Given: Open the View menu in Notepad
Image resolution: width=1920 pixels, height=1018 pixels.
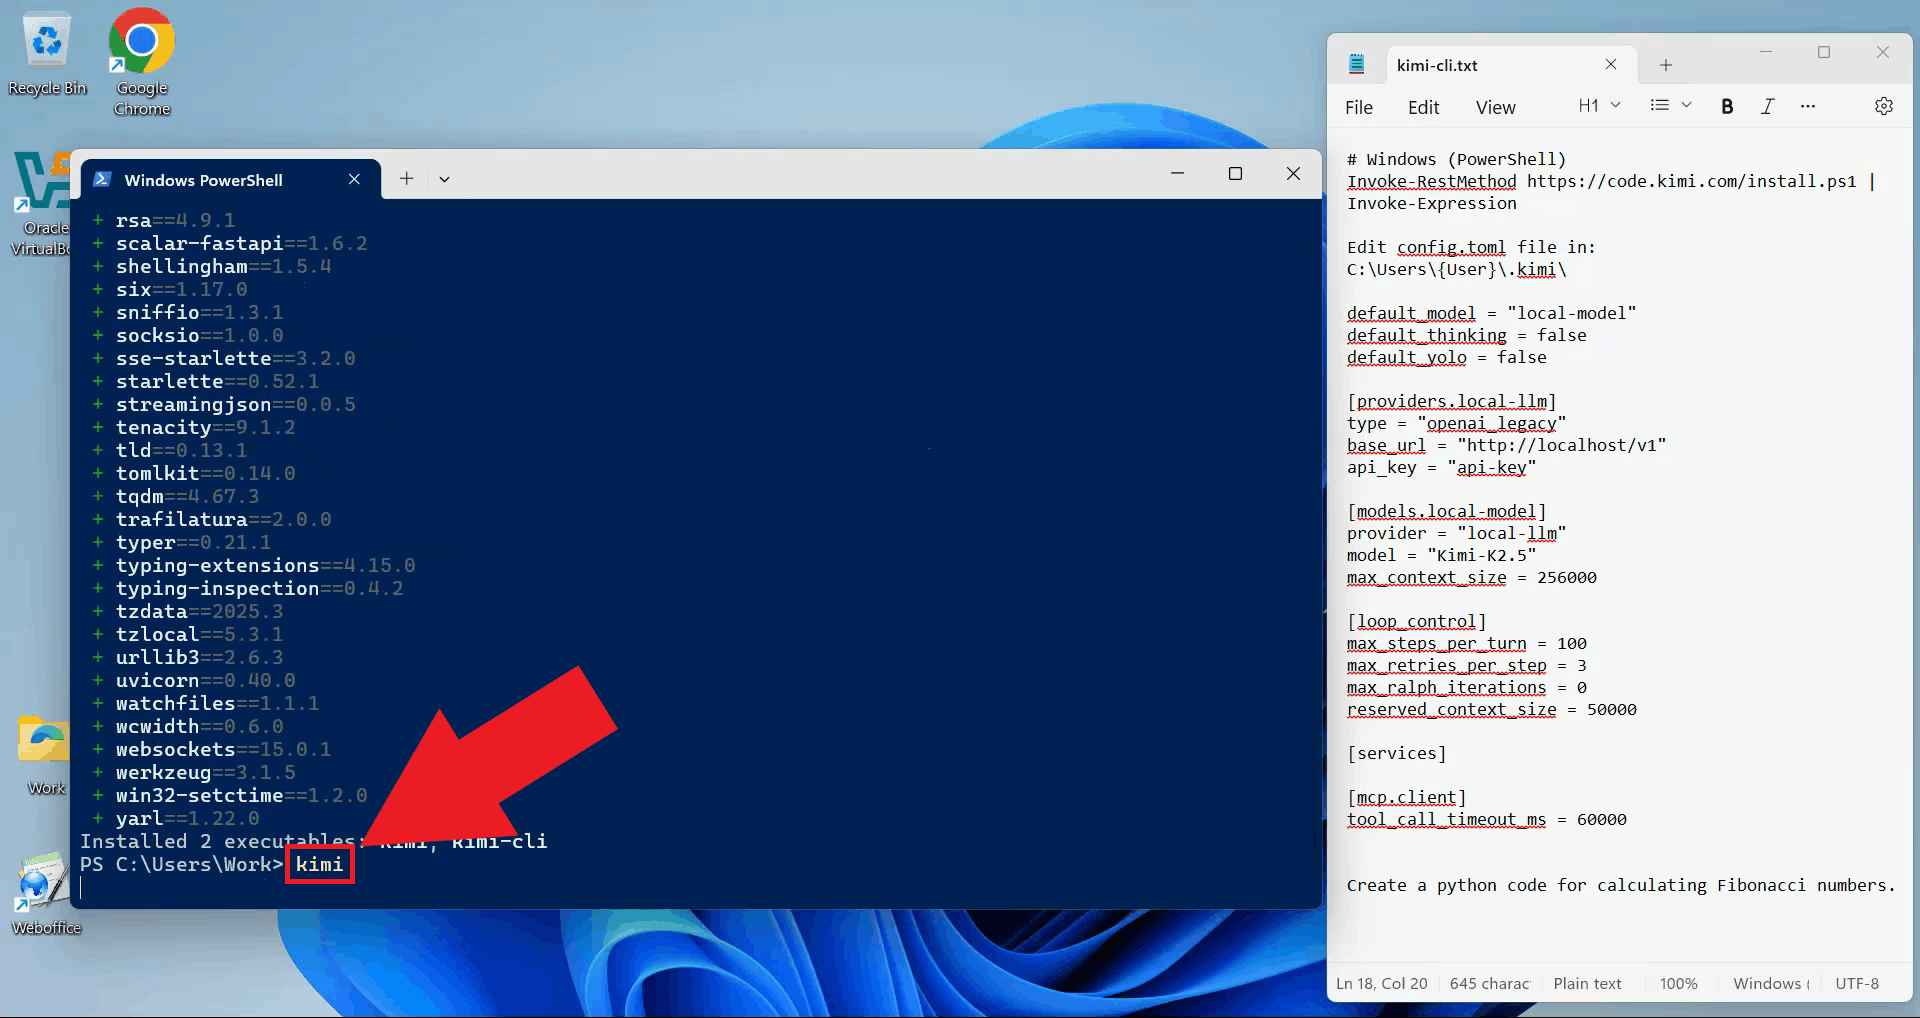Looking at the screenshot, I should [1495, 107].
